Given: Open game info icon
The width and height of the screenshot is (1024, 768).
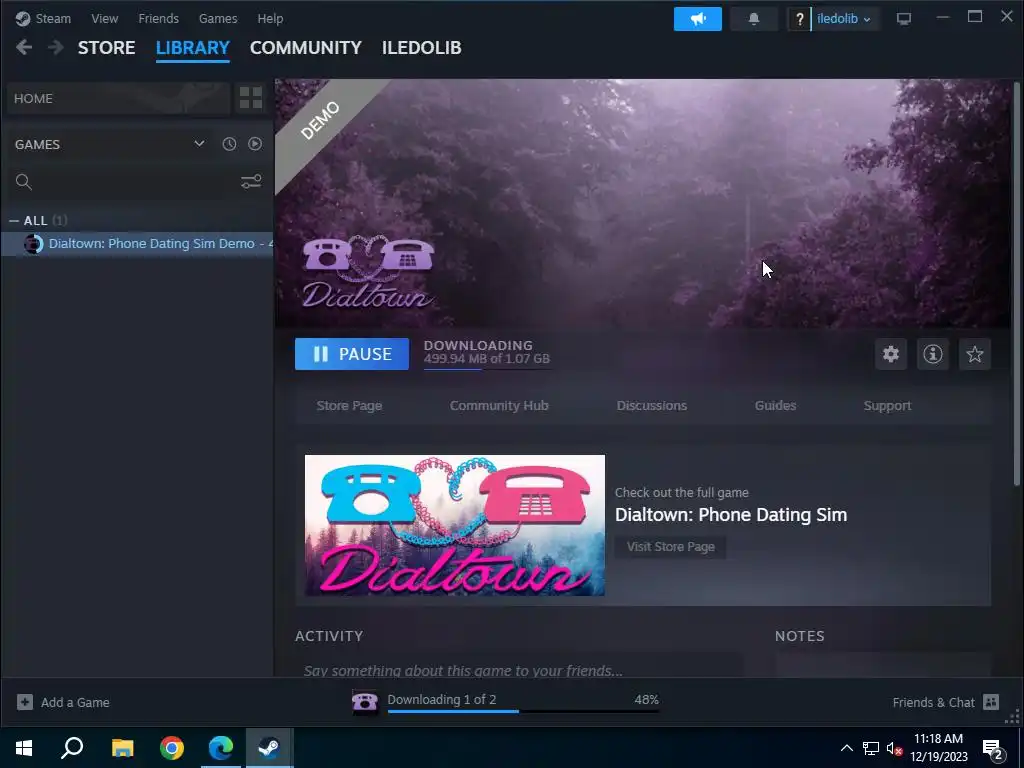Looking at the screenshot, I should 933,354.
